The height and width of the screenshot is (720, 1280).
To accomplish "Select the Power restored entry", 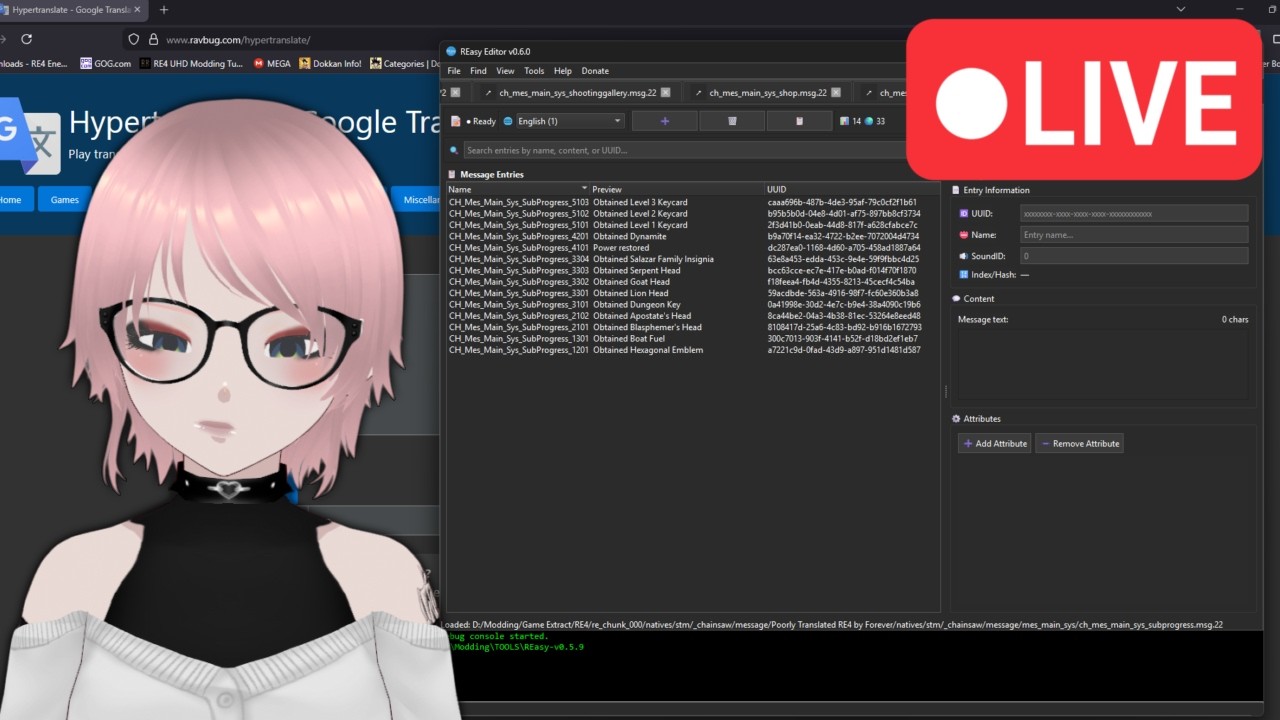I will click(x=693, y=248).
